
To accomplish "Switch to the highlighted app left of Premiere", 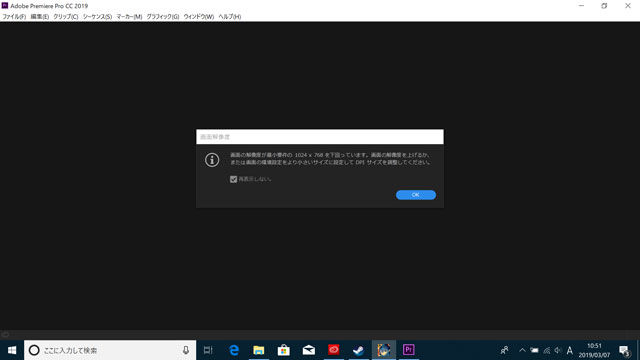I will click(384, 350).
